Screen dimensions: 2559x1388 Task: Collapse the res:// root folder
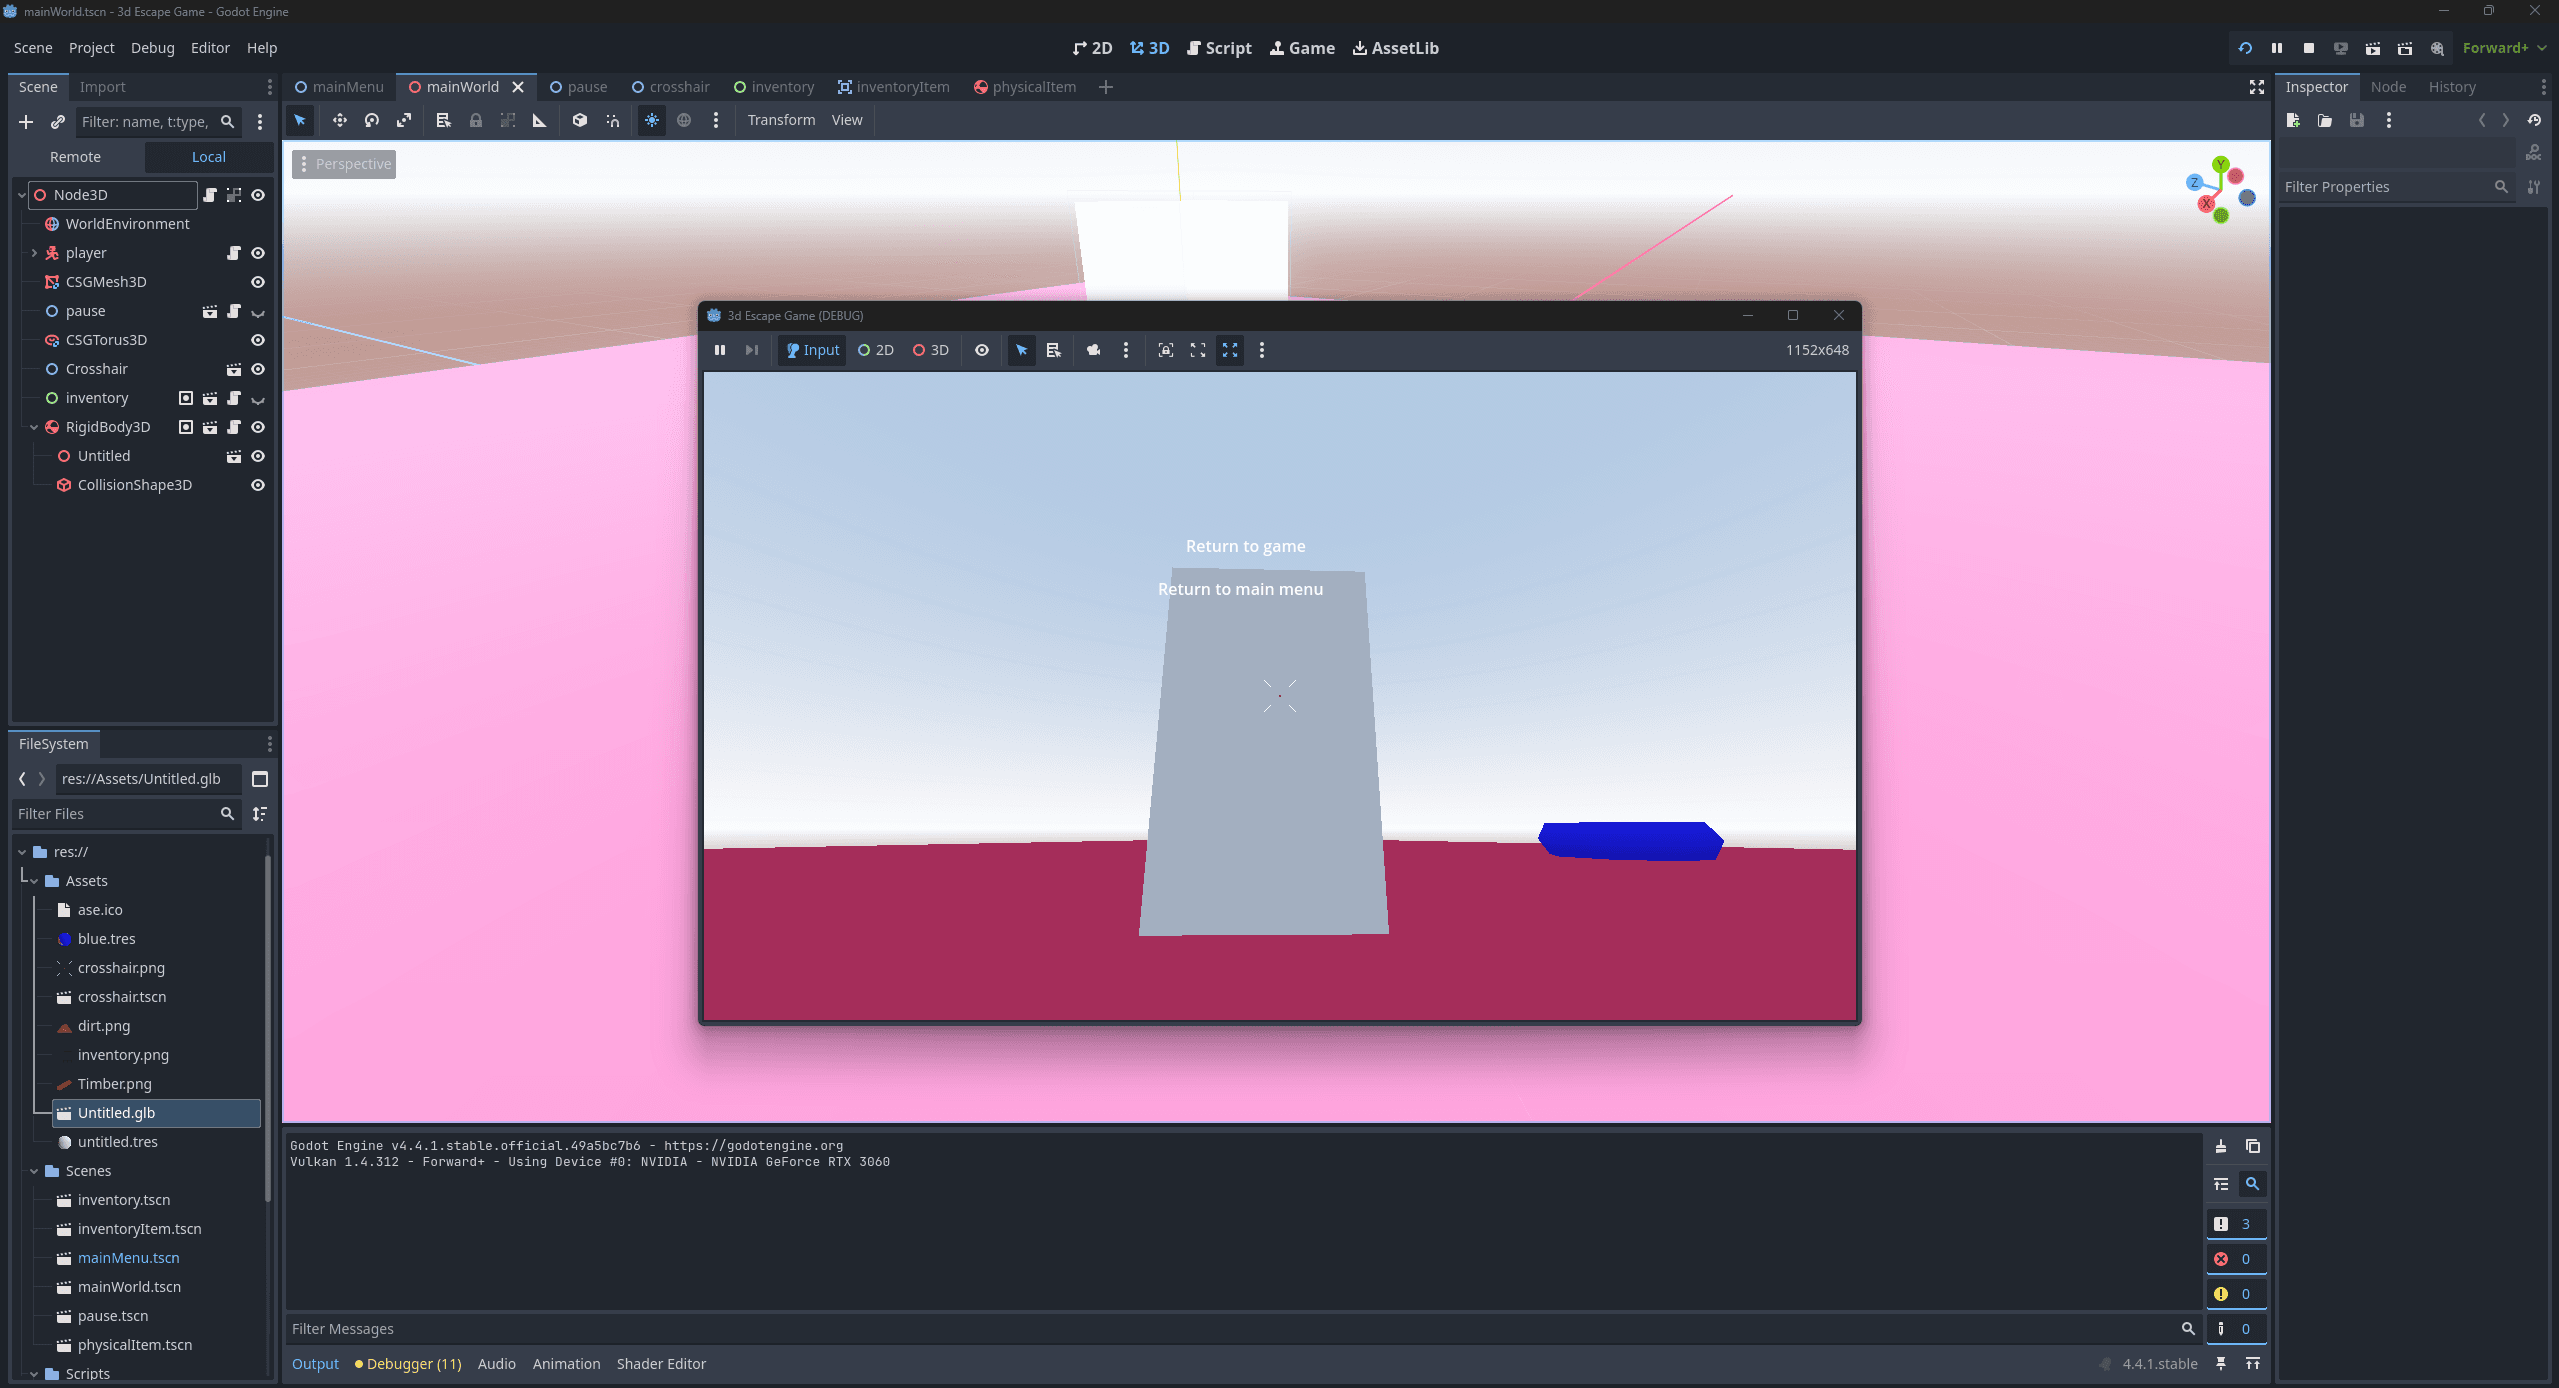point(22,852)
